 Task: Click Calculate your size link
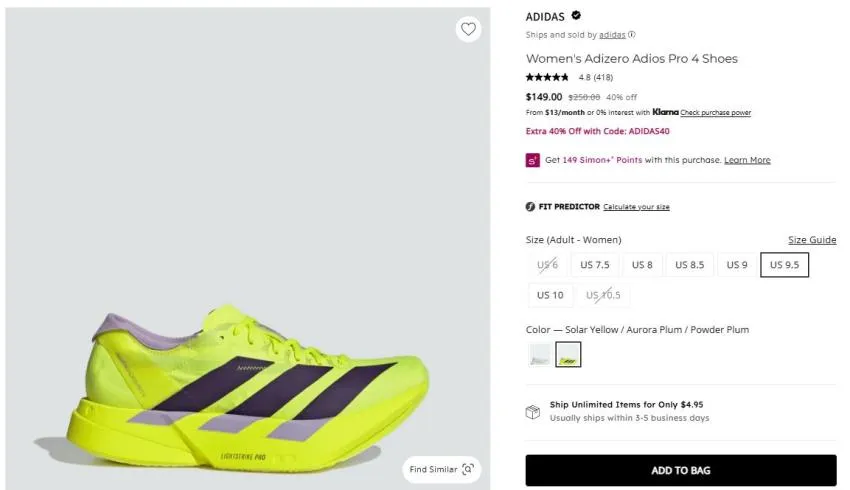coord(636,207)
